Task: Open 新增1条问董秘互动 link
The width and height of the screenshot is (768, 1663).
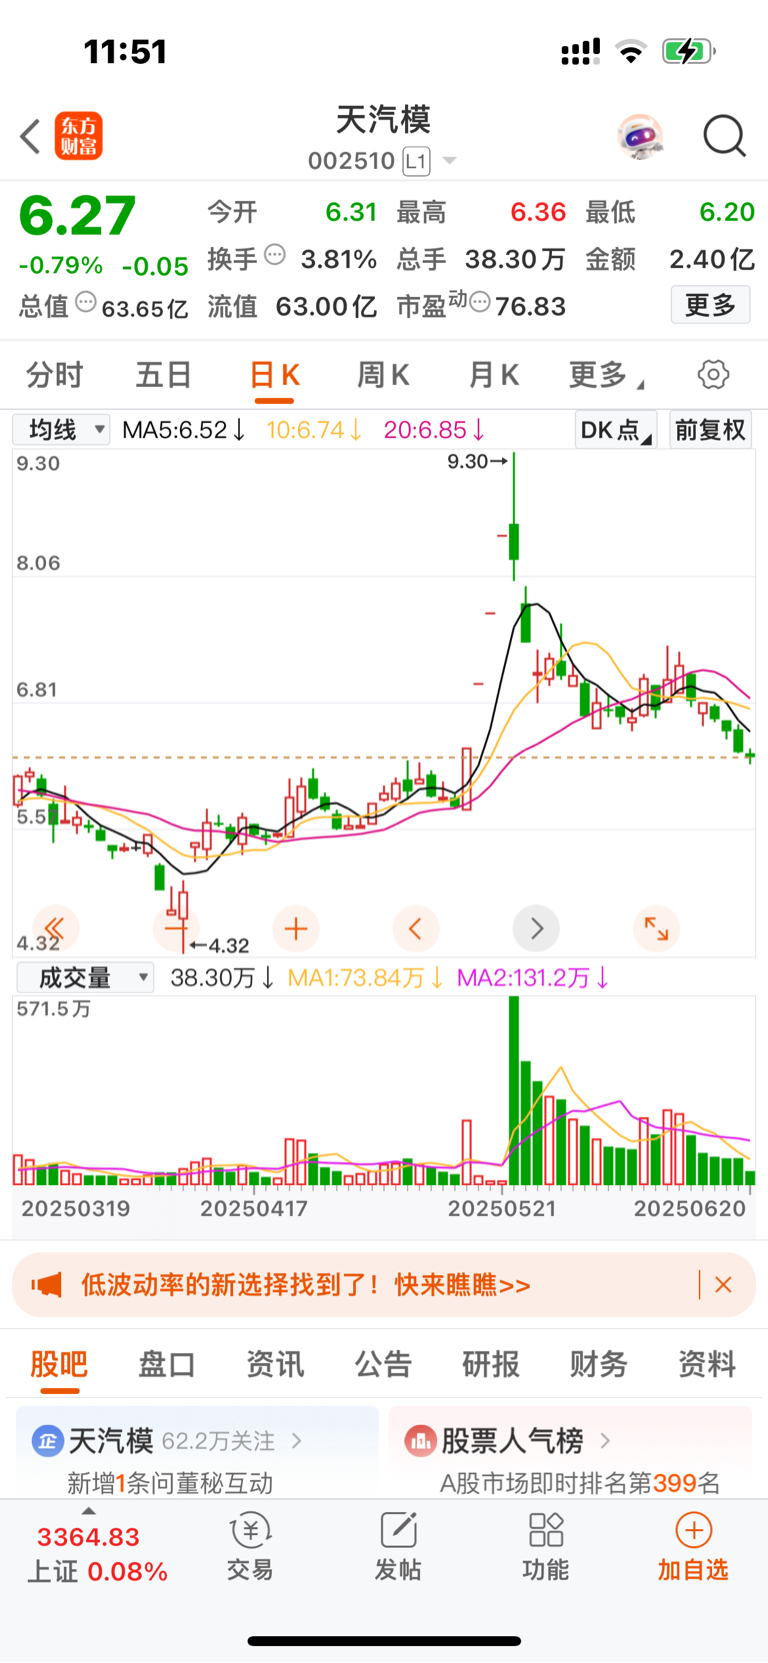Action: coord(170,1483)
